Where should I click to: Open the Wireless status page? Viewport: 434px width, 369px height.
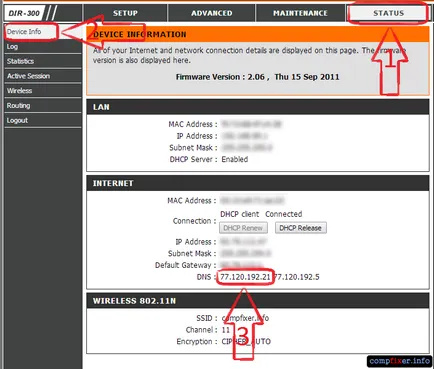43,91
